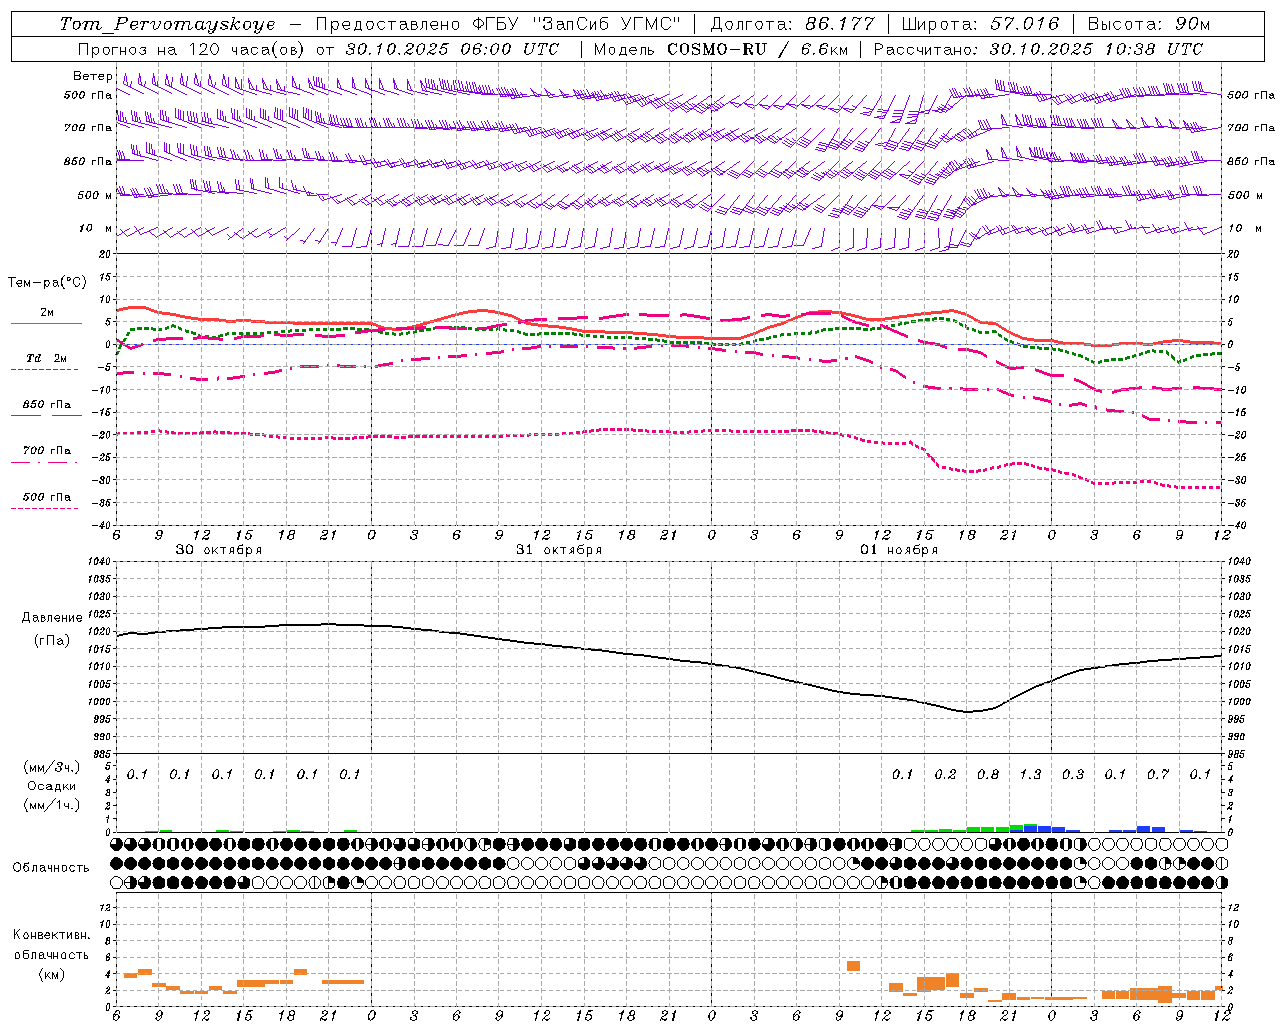Screen dimensions: 1280x1024
Task: Click the 850 гПа entry in the temperature legend
Action: (47, 405)
